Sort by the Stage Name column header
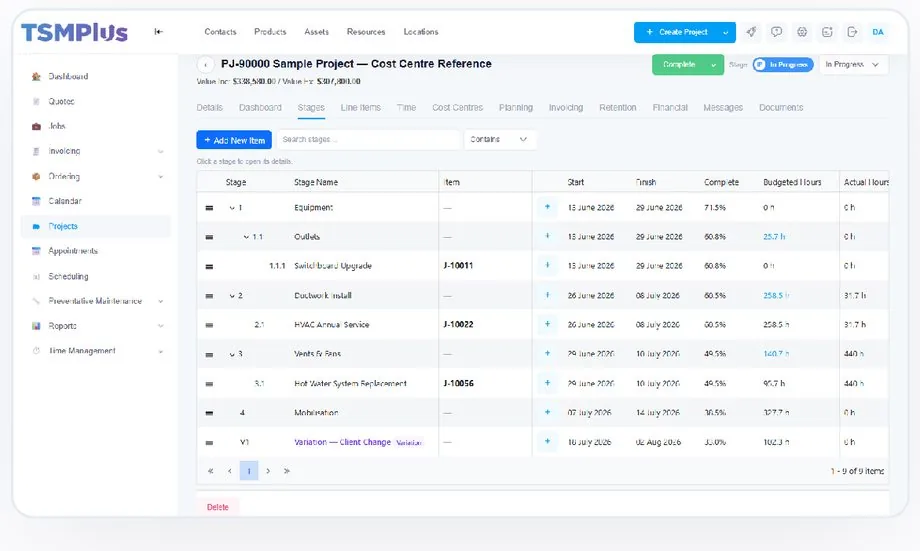The image size is (920, 551). click(x=316, y=182)
